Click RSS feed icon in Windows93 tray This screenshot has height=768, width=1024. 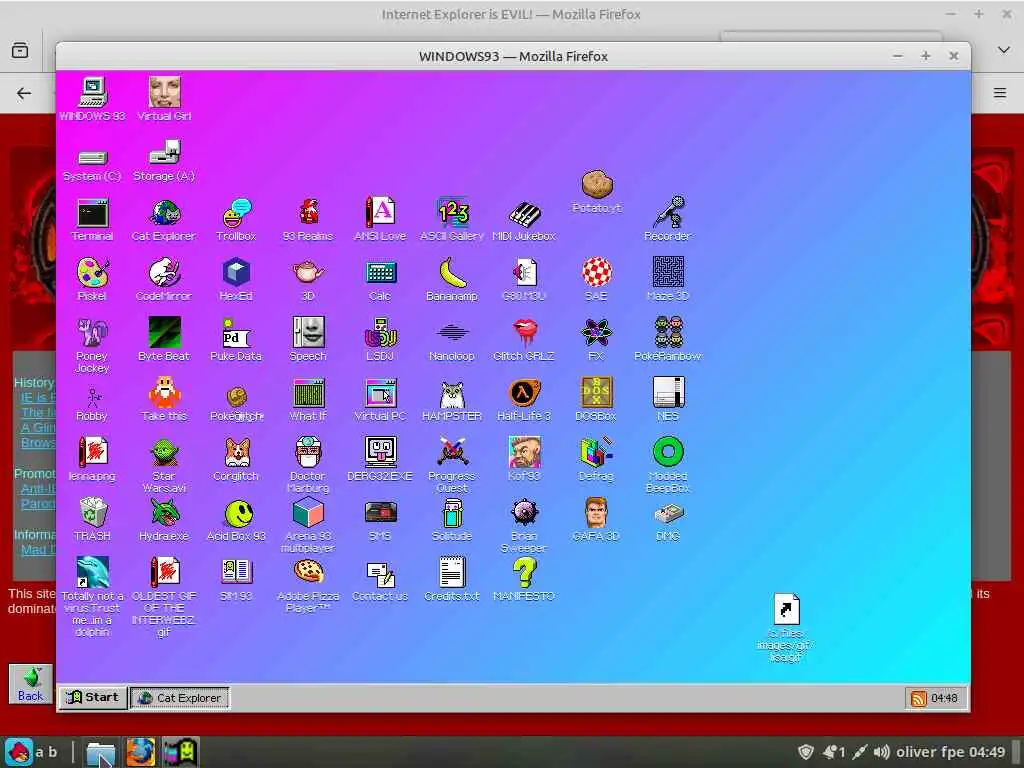pos(919,699)
